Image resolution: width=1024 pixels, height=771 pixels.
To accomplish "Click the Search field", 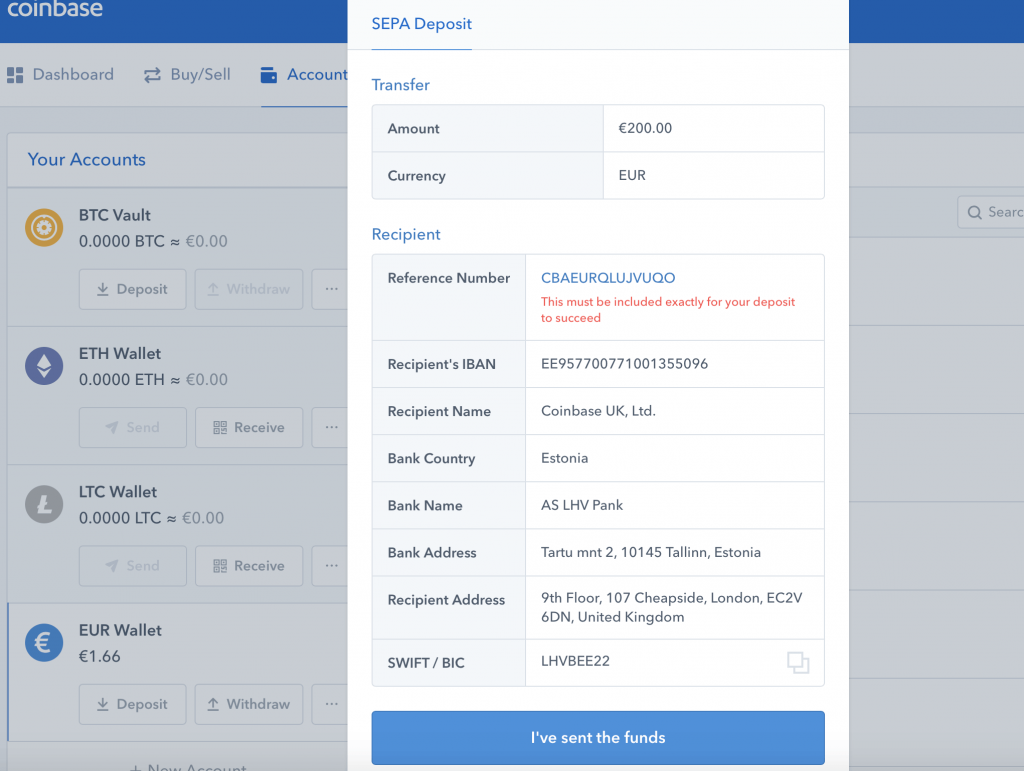I will (x=991, y=212).
